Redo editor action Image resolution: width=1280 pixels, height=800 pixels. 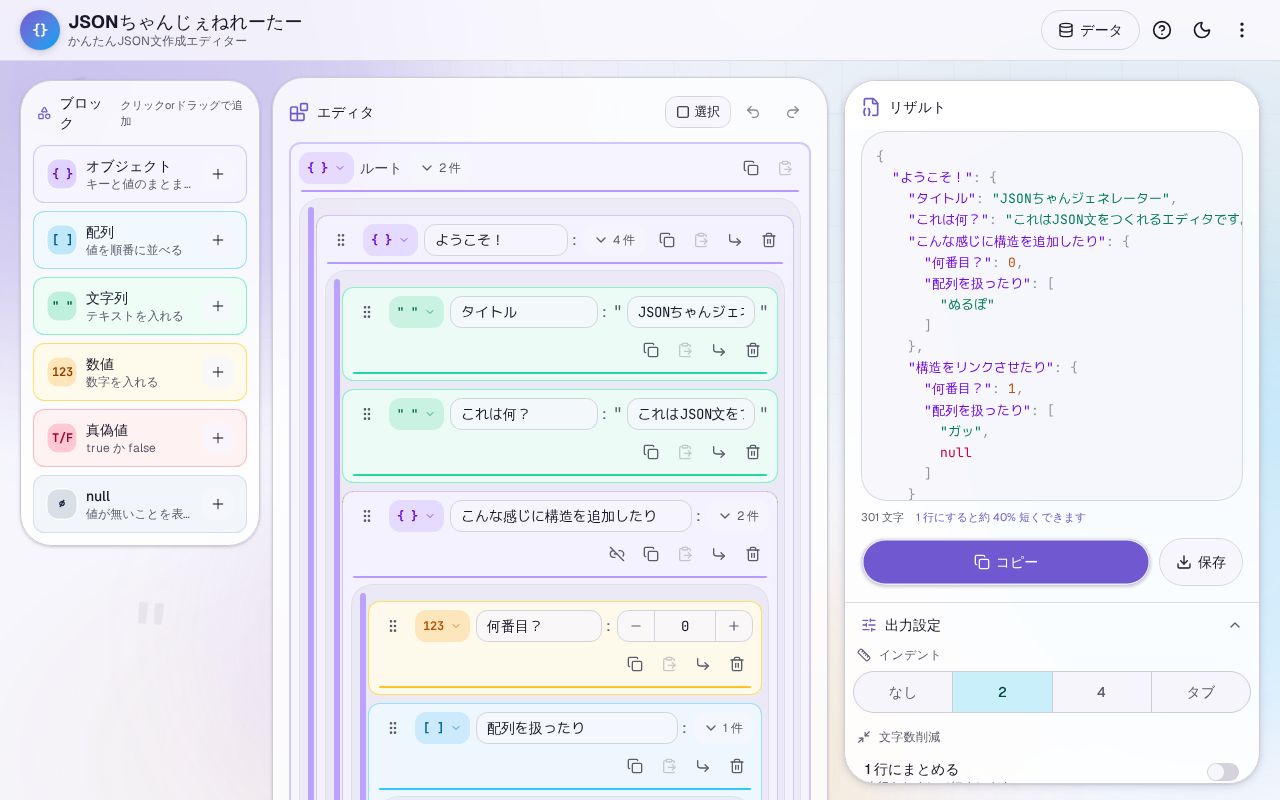tap(793, 112)
